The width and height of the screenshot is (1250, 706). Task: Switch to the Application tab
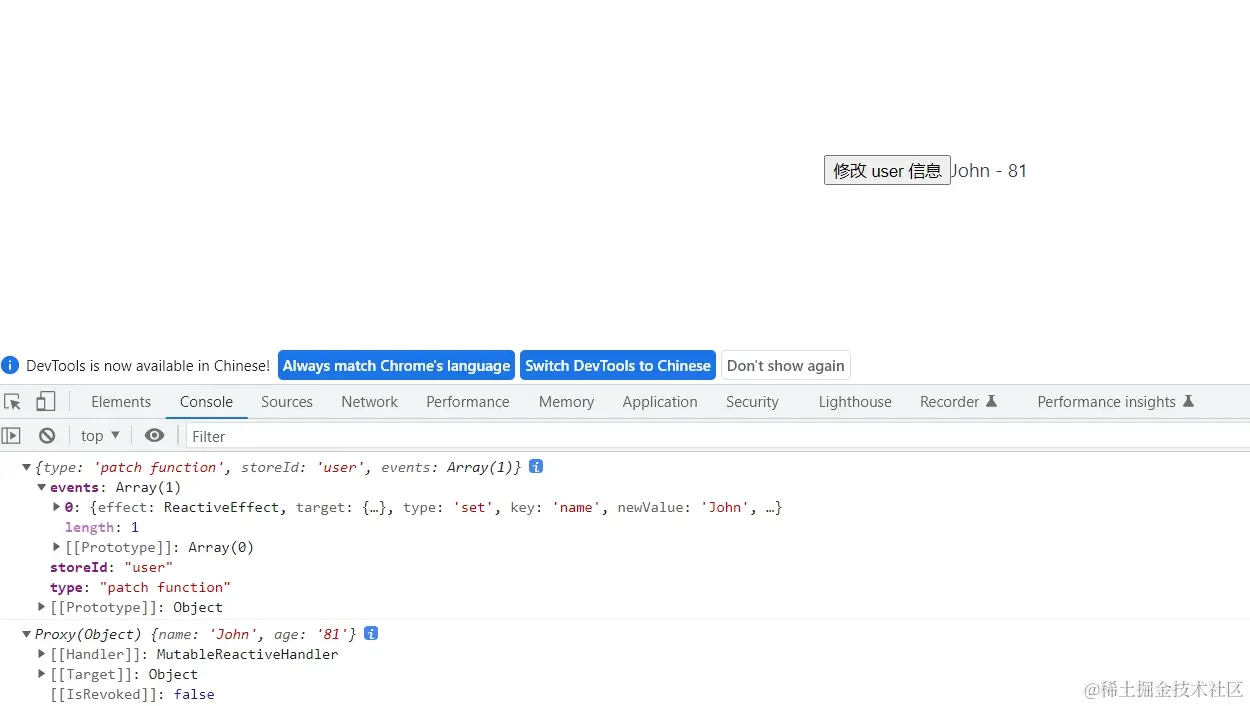(660, 402)
